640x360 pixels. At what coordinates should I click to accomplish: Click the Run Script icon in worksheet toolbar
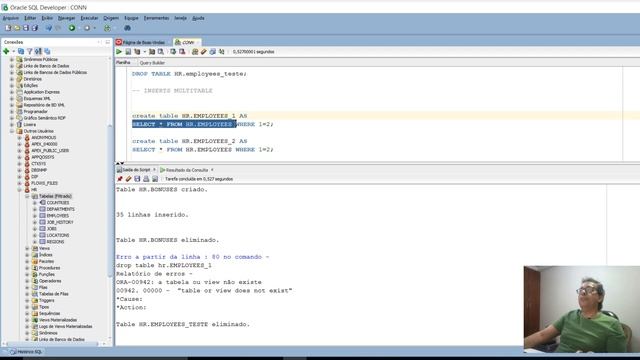click(x=128, y=52)
